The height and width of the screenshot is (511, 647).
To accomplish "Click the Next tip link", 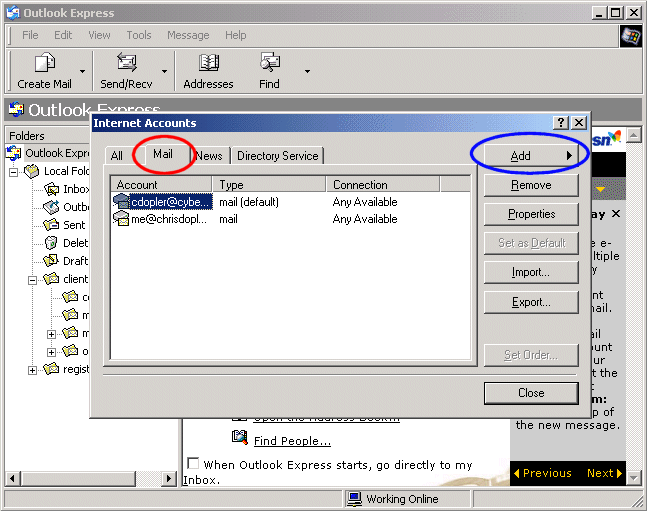I will pos(604,473).
